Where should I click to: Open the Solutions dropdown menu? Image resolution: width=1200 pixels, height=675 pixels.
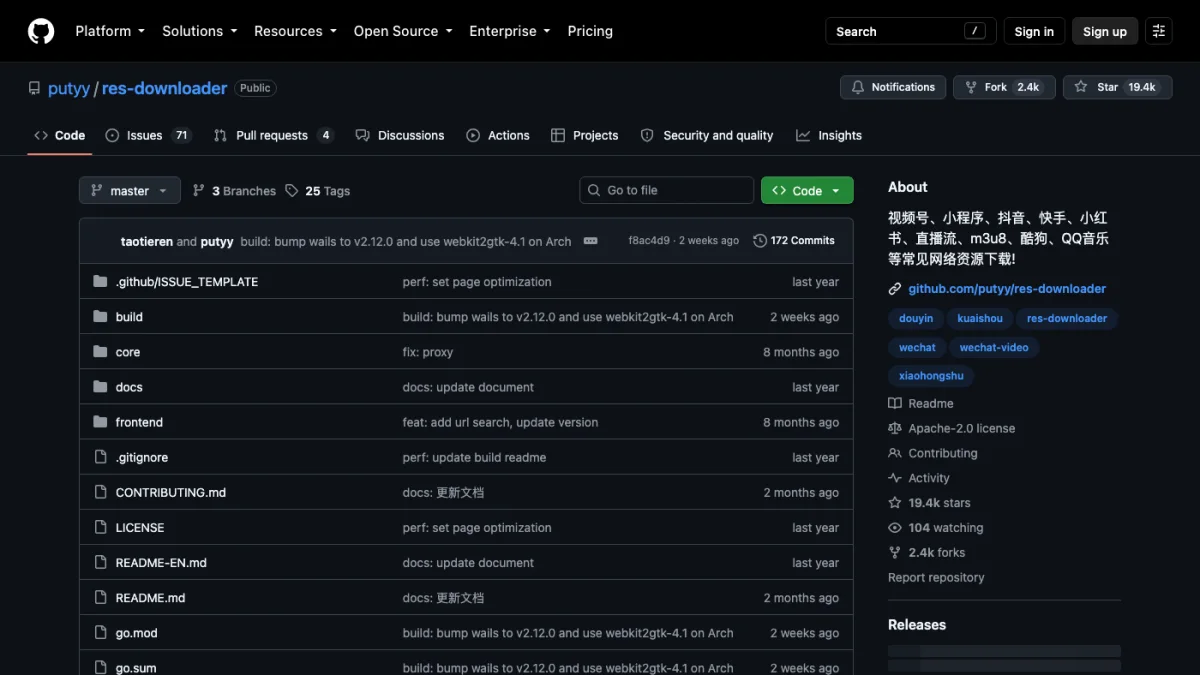coord(200,31)
